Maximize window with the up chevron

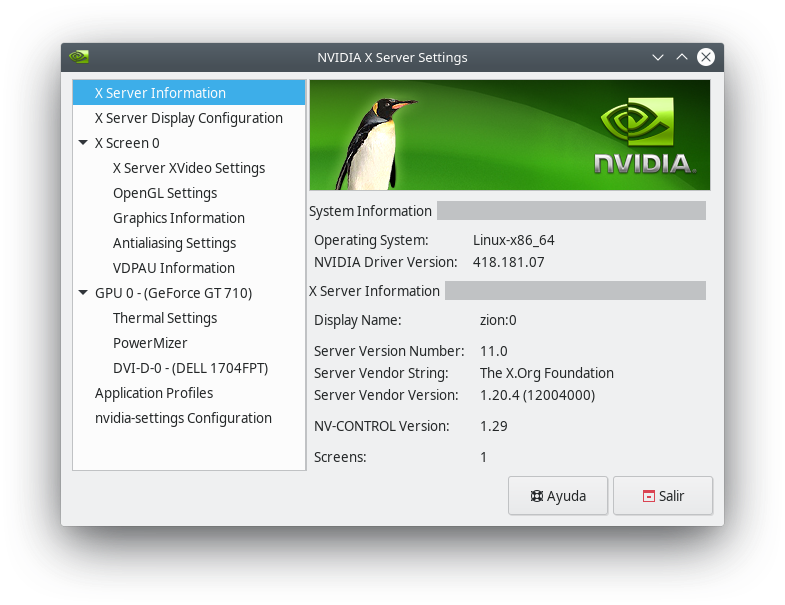point(681,57)
